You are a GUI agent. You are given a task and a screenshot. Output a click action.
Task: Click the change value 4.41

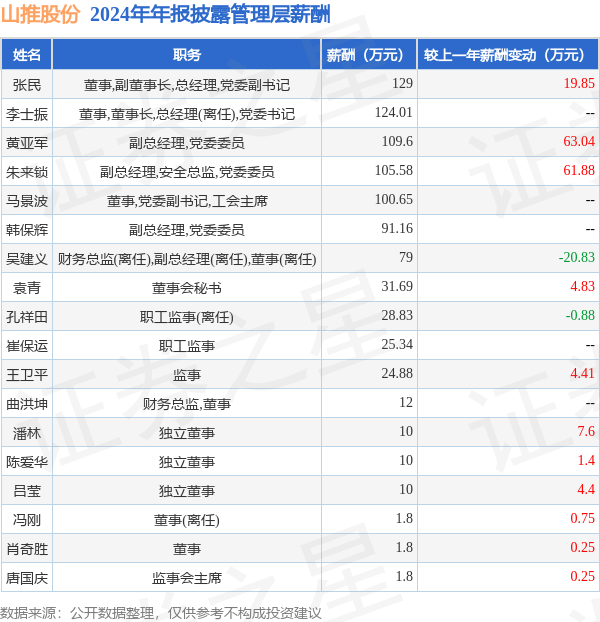click(x=583, y=373)
